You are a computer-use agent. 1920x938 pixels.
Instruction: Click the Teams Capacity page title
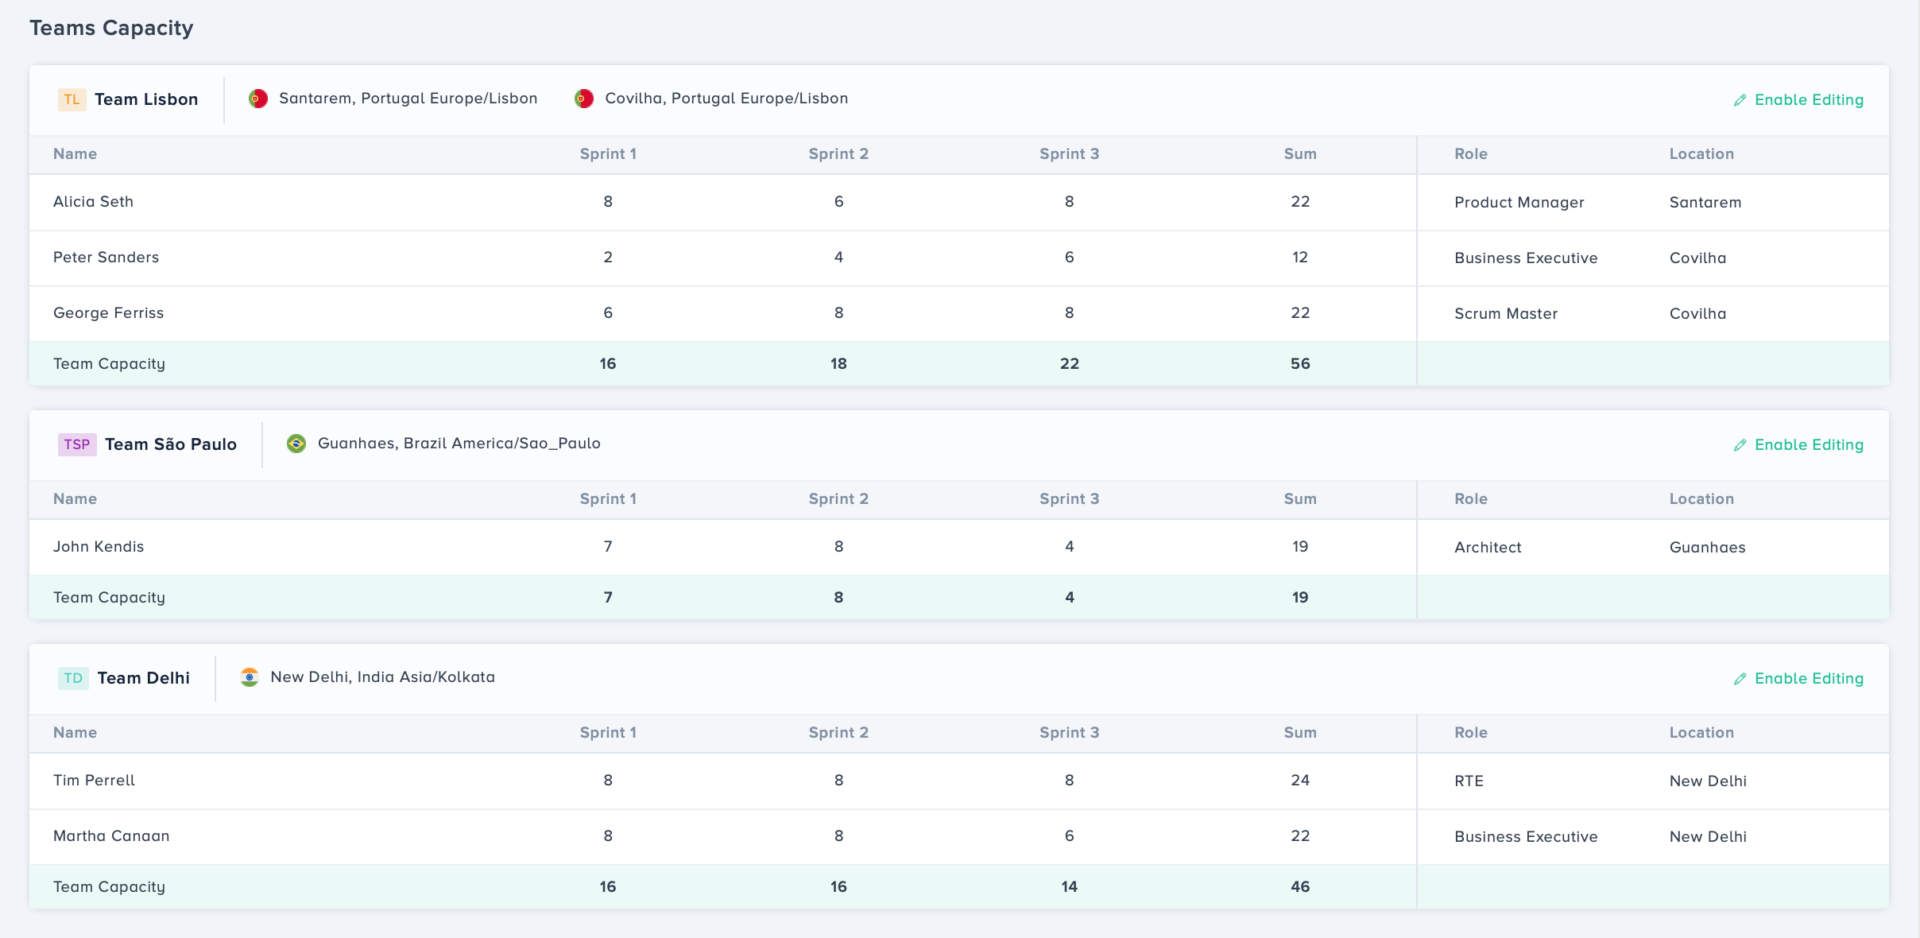coord(112,28)
